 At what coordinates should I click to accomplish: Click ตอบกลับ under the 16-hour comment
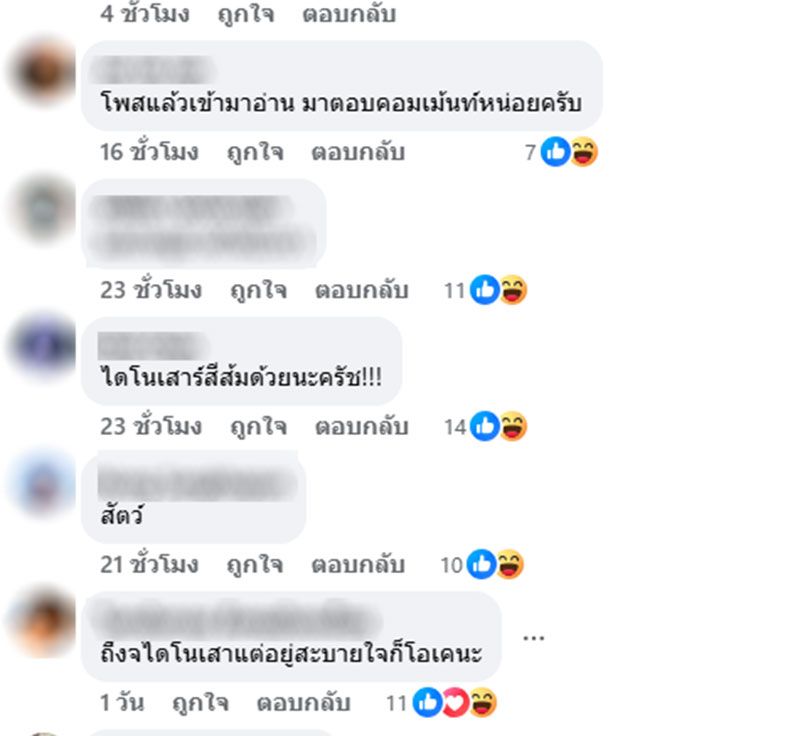[x=358, y=152]
